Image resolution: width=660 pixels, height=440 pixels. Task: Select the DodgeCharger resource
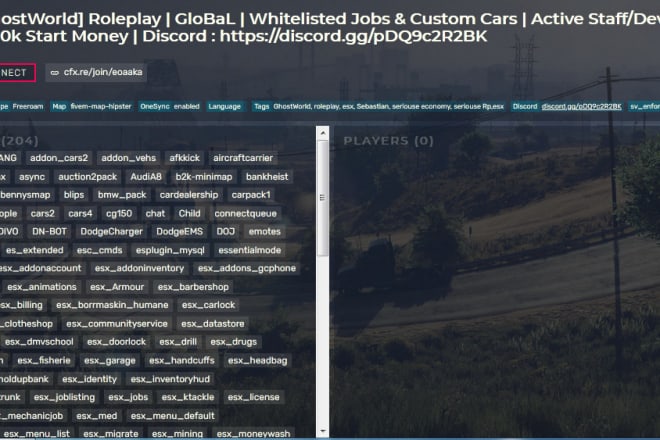click(112, 232)
